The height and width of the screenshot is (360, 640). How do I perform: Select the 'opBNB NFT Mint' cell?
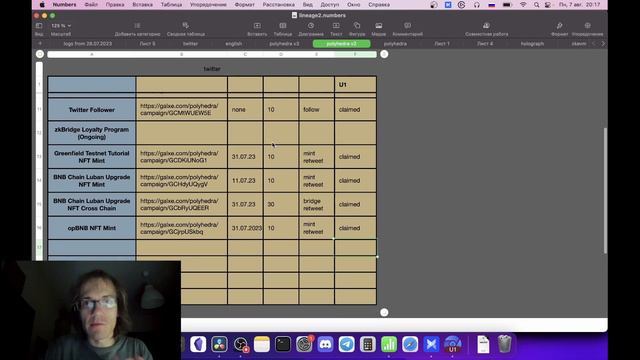click(92, 228)
